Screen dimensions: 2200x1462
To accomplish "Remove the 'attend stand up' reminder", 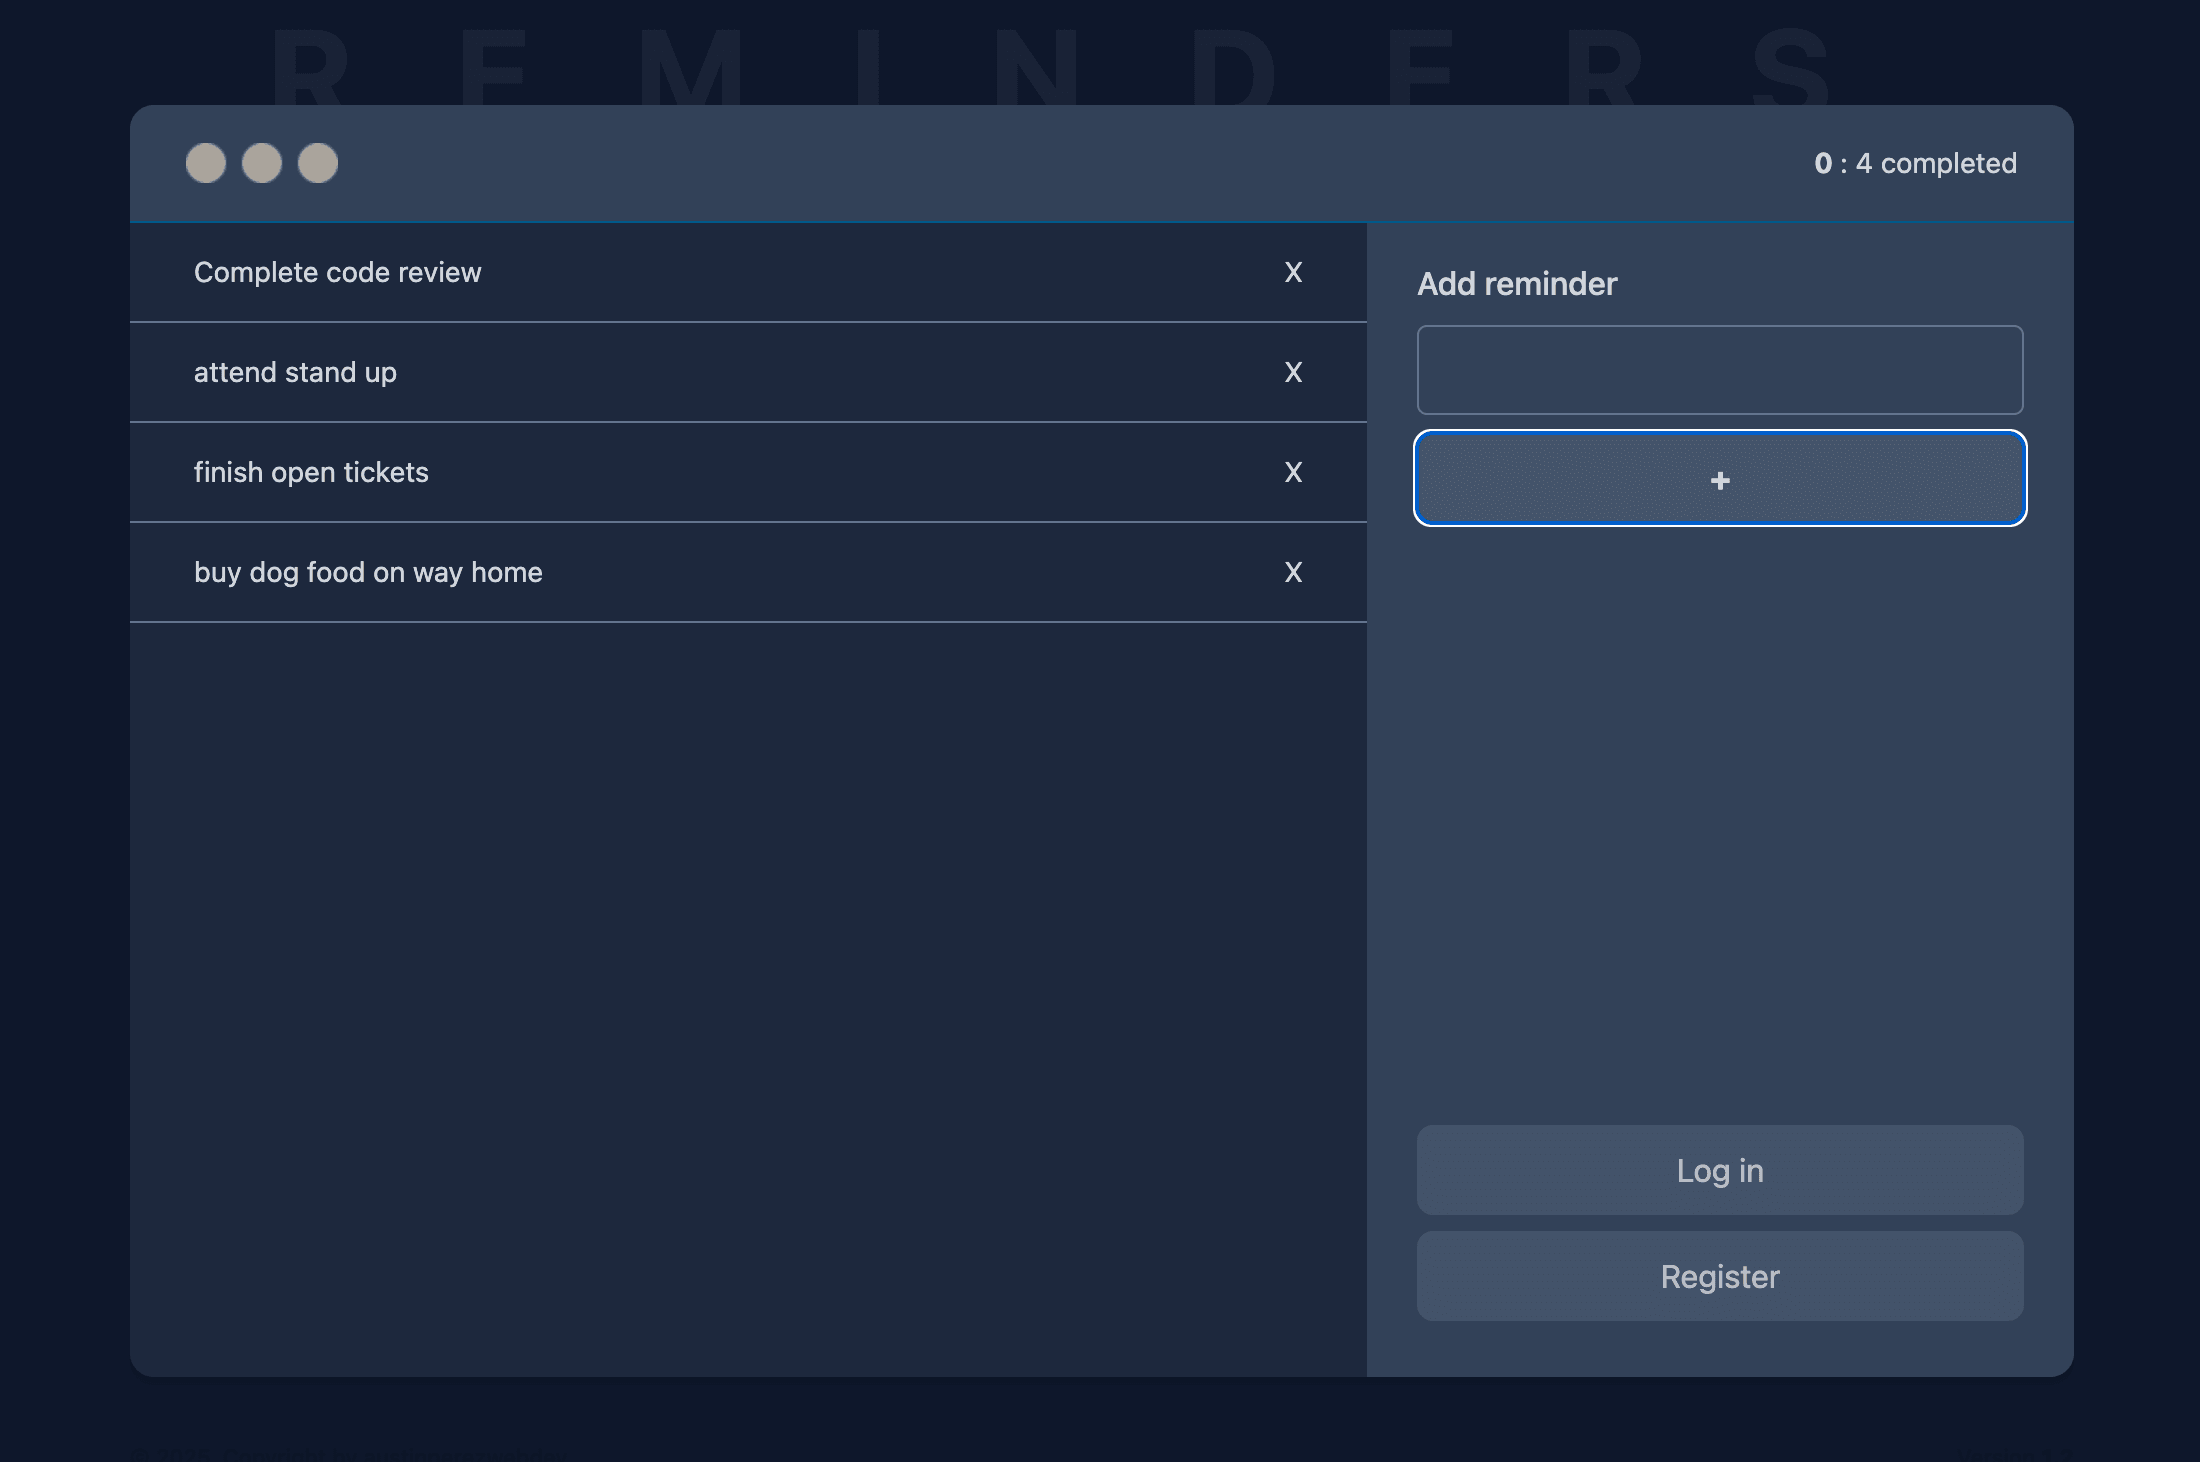I will 1293,372.
